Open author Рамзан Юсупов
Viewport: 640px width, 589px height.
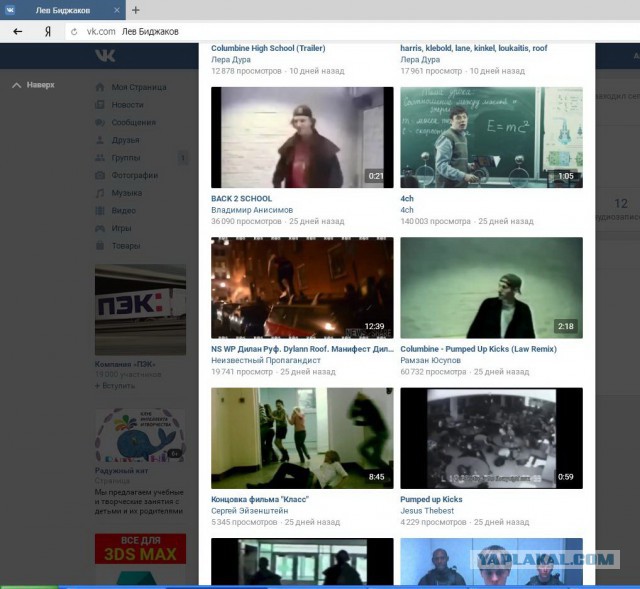[x=430, y=360]
